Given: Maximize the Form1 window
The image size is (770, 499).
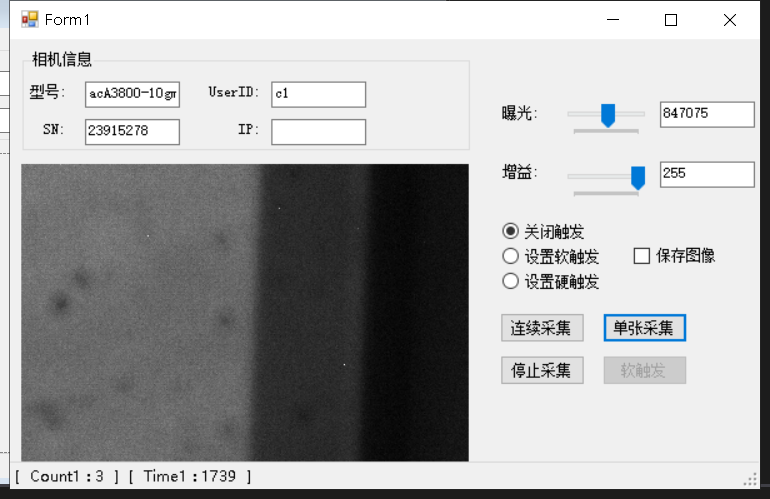Looking at the screenshot, I should coord(671,20).
